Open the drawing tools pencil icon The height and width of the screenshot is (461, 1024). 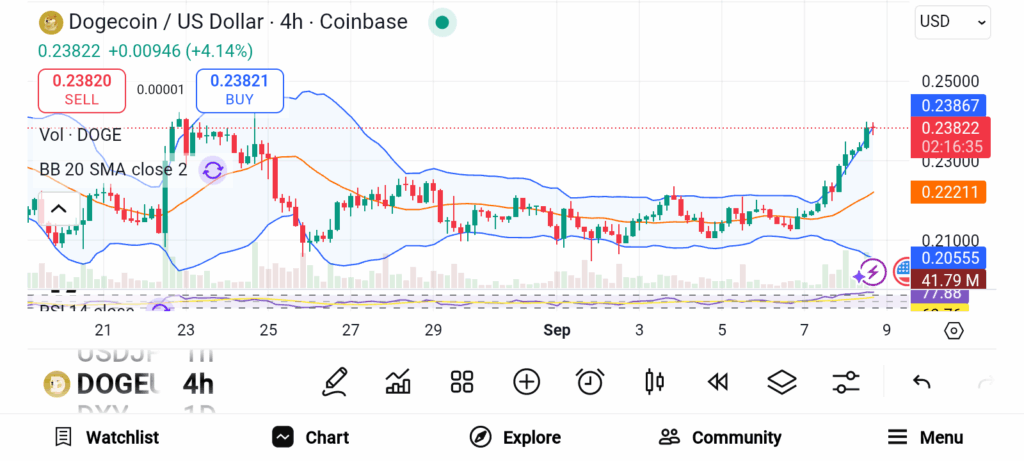(335, 381)
